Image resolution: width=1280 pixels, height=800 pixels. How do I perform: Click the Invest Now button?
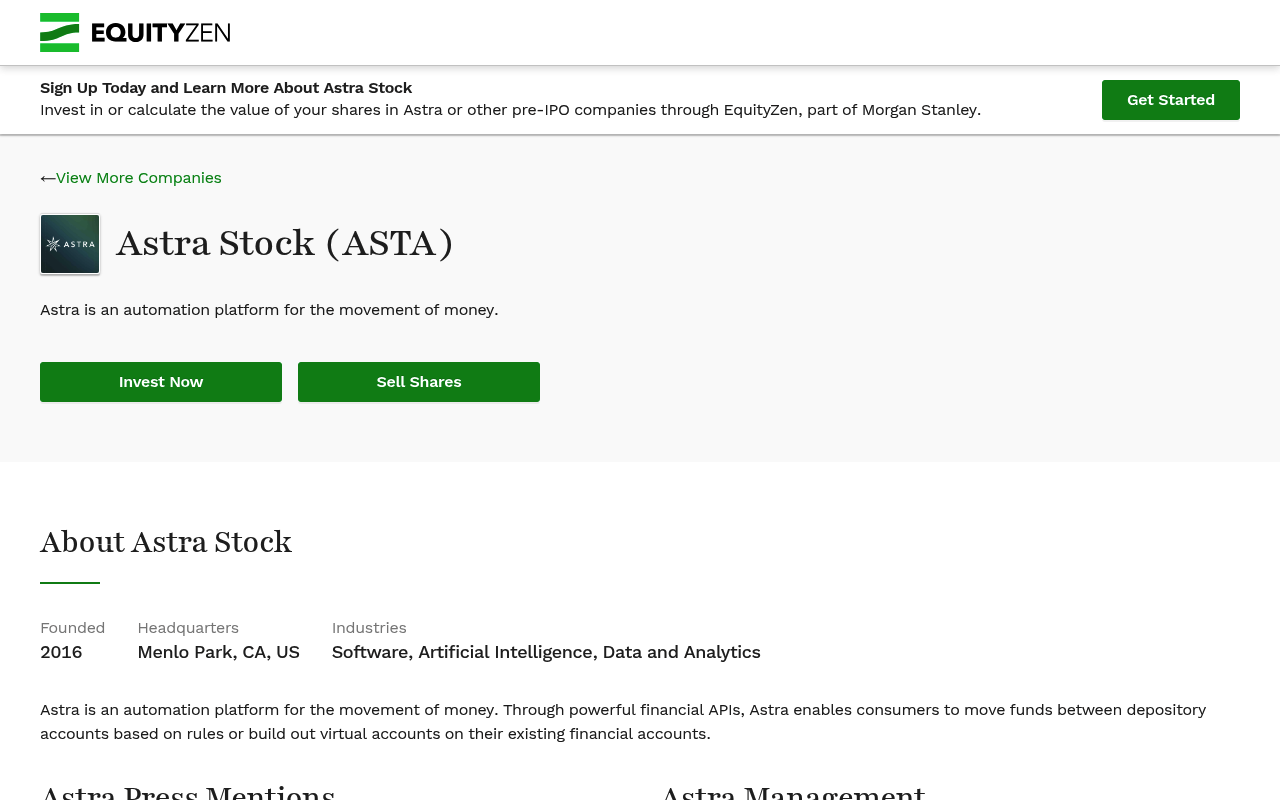coord(161,382)
